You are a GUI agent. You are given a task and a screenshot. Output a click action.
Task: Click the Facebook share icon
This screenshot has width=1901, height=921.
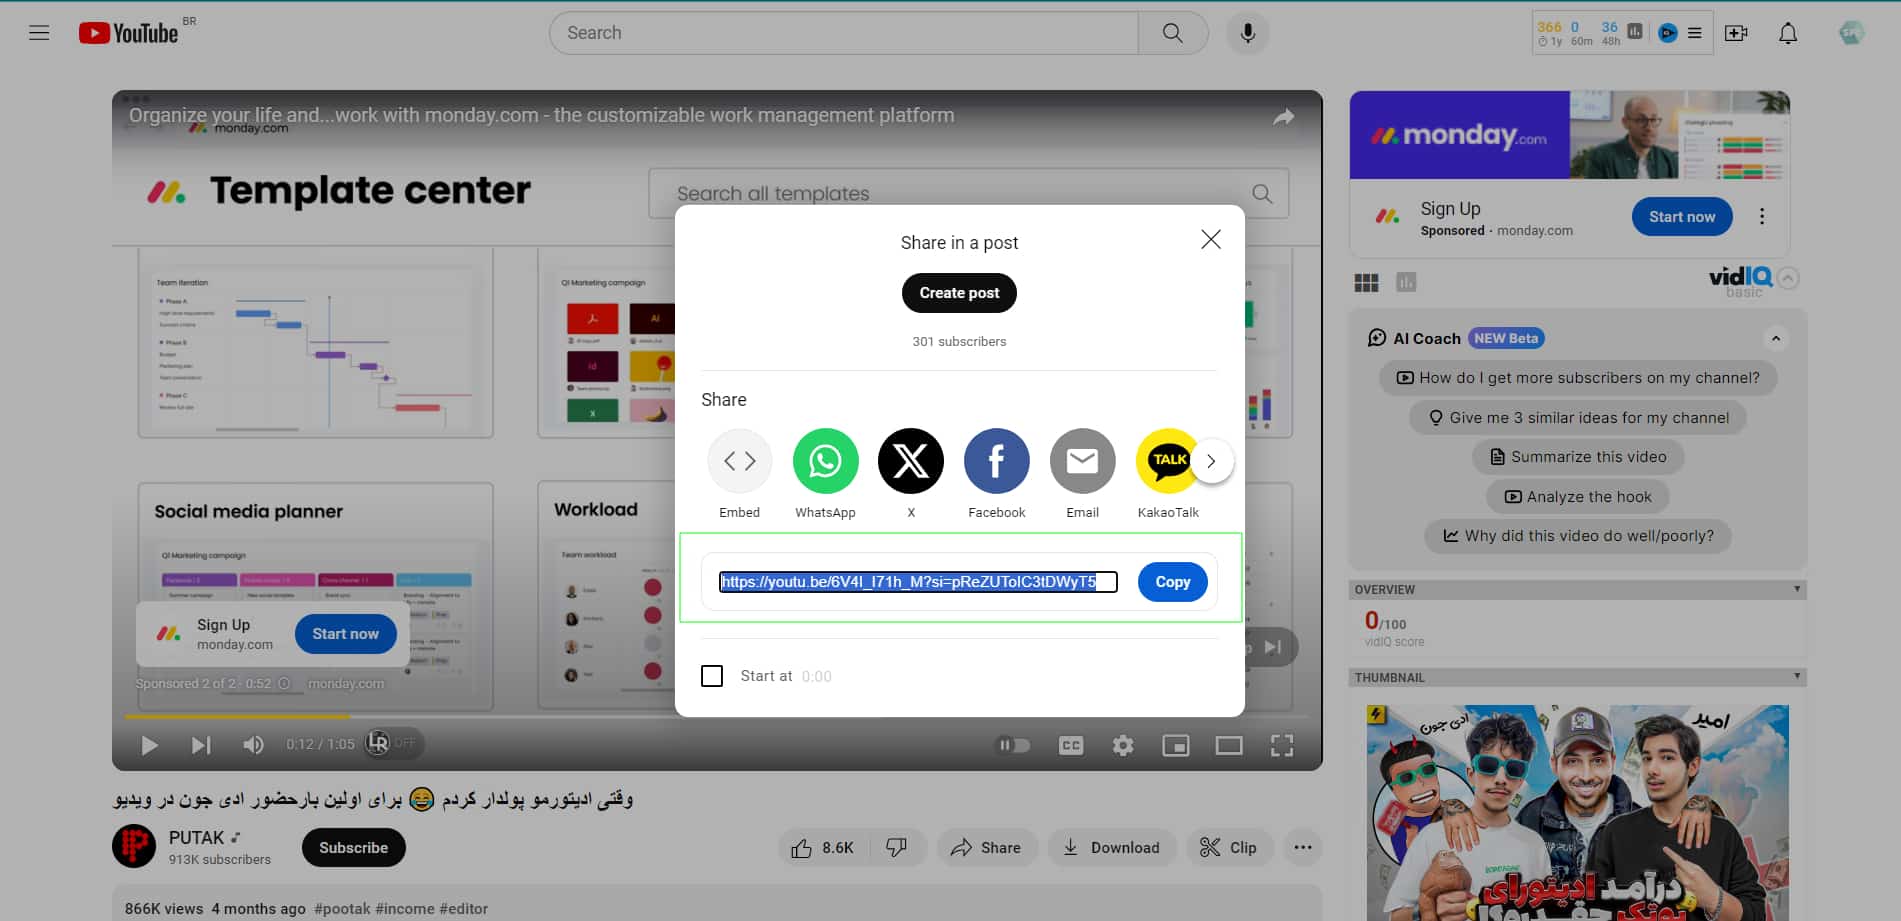click(996, 461)
